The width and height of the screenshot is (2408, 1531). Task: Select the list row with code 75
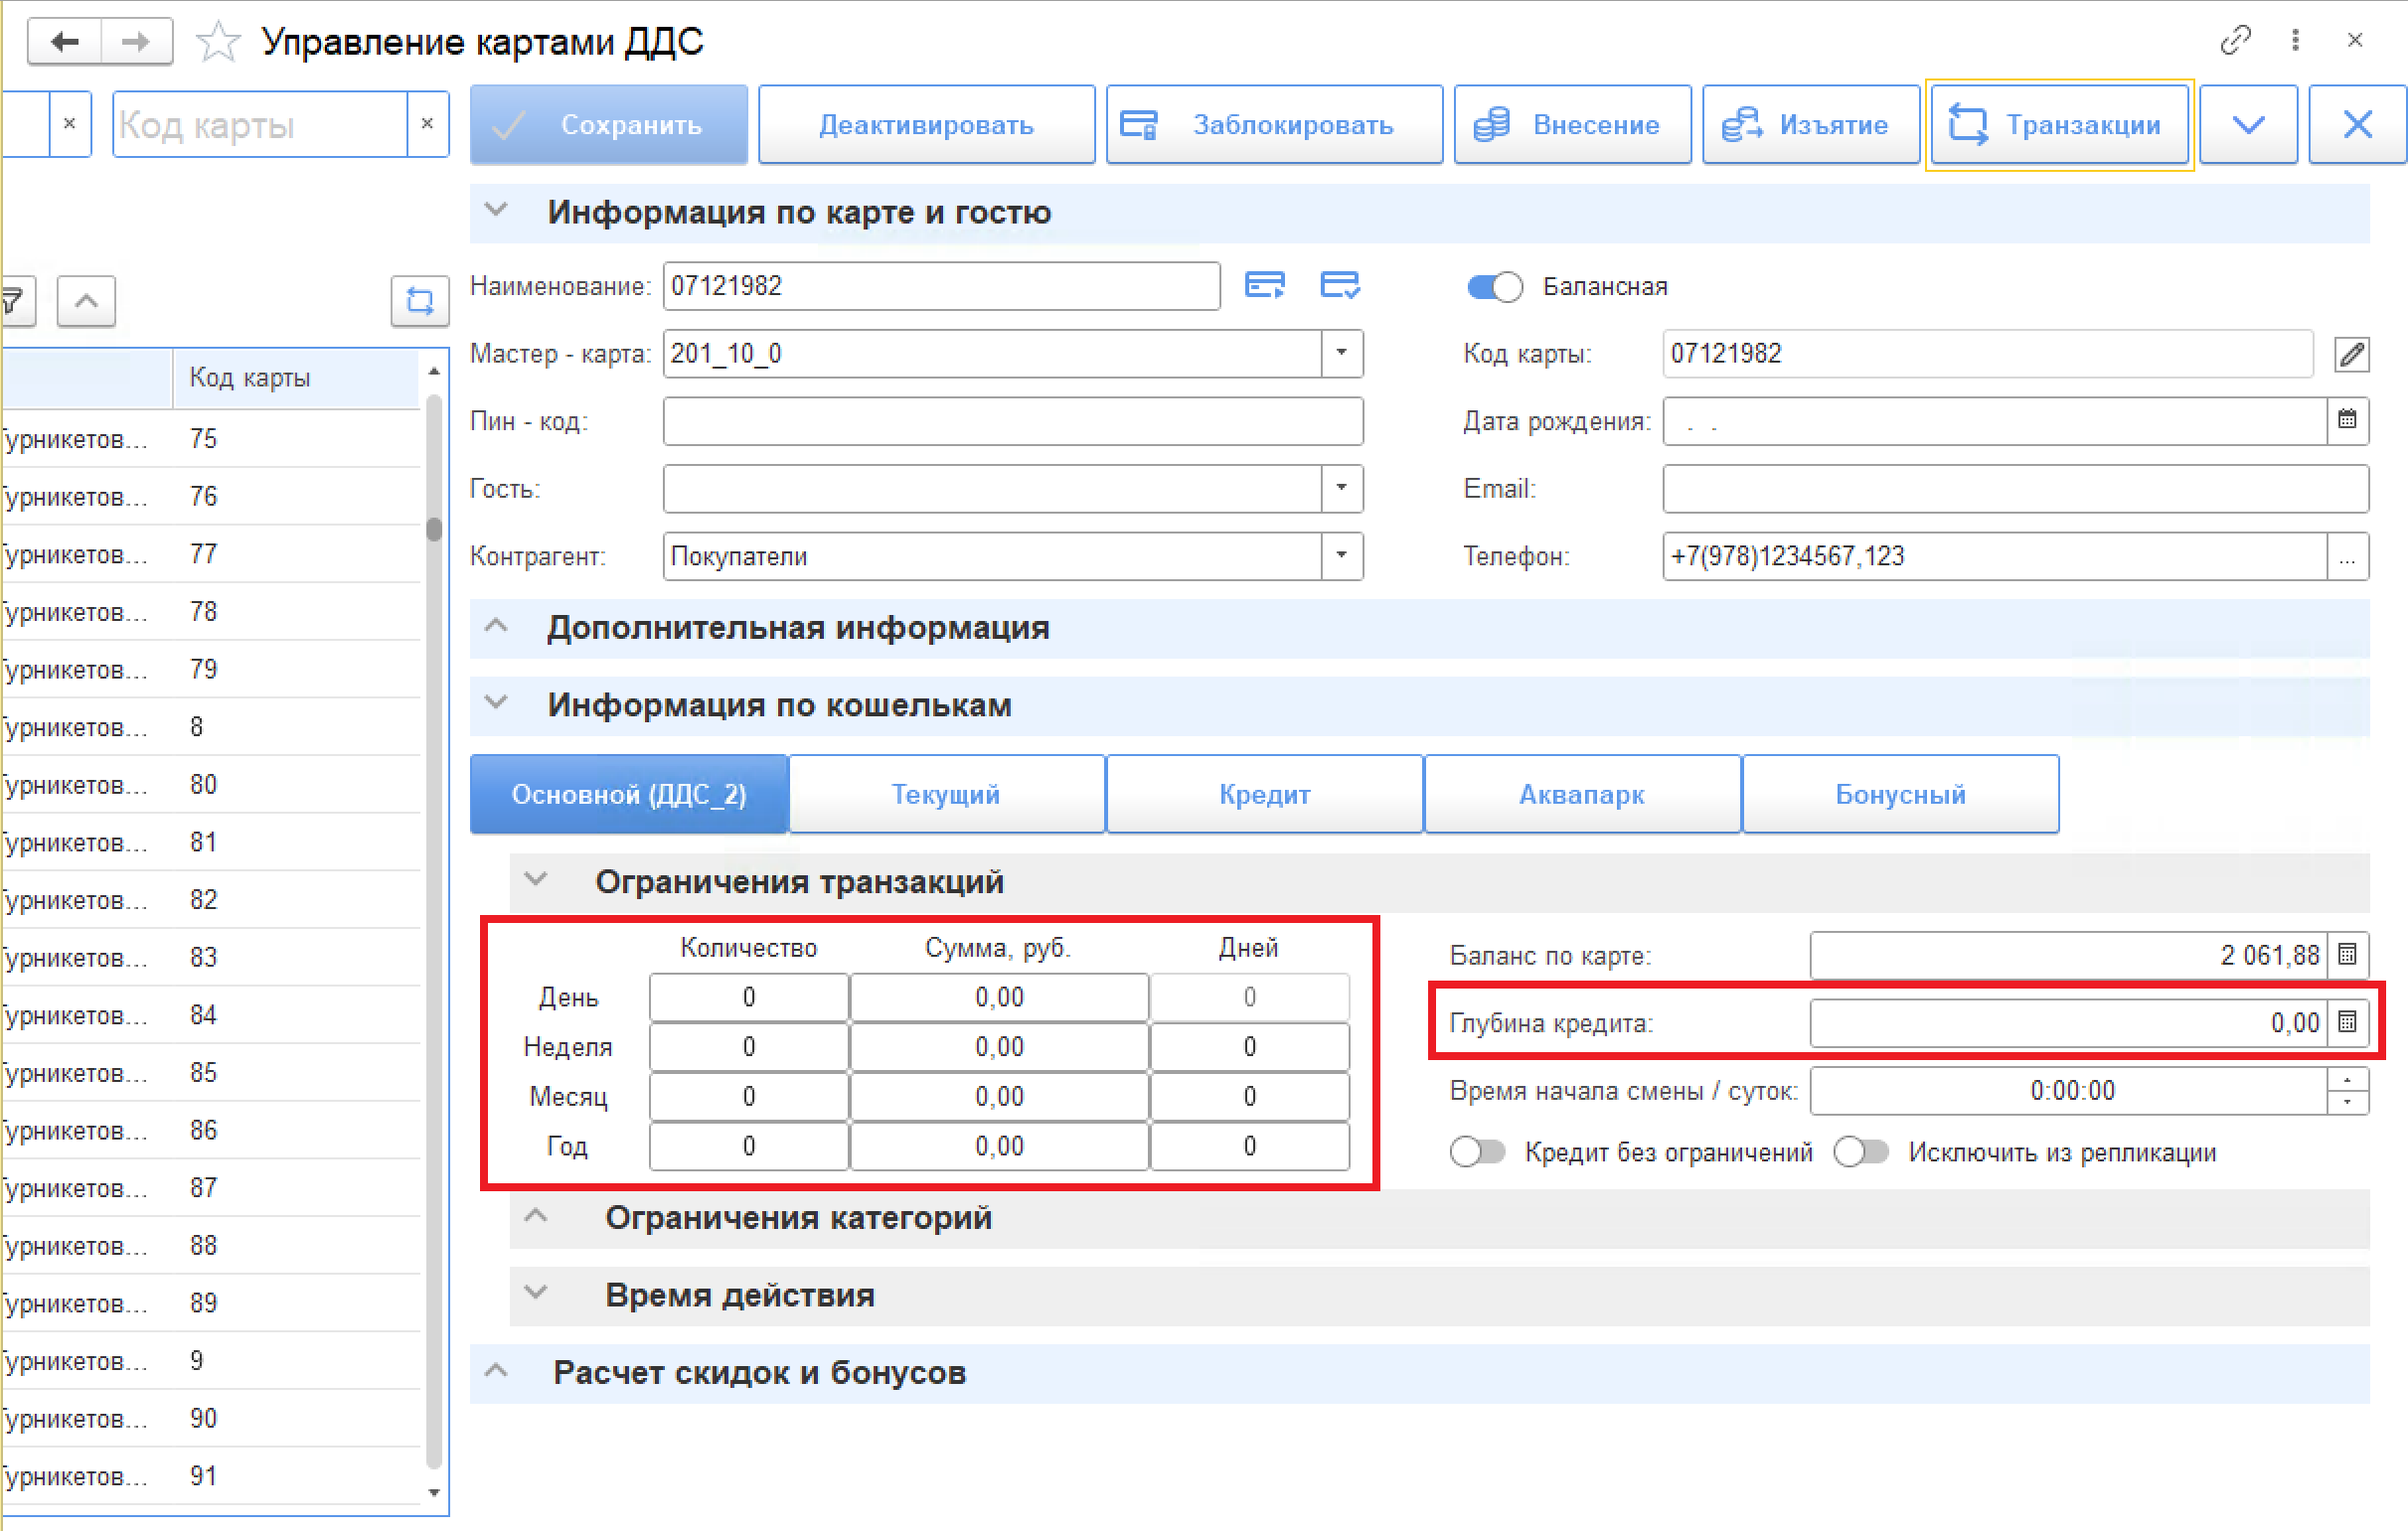210,438
